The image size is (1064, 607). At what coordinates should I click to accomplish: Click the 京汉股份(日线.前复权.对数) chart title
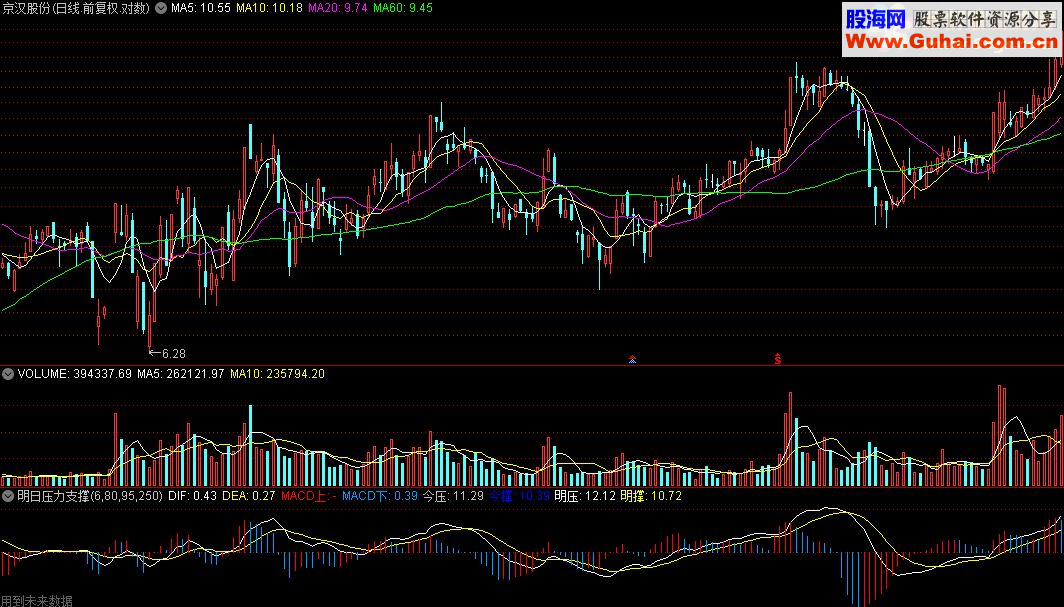[76, 8]
